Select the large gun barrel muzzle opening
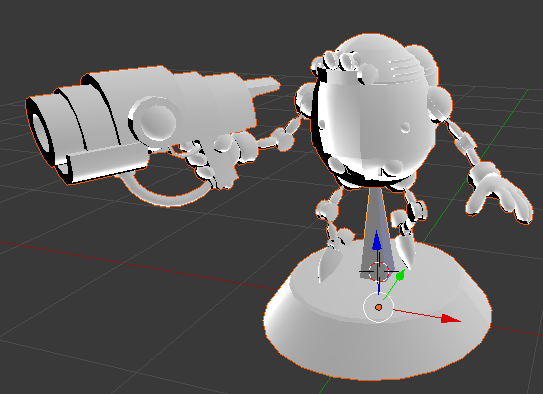 [x=41, y=135]
